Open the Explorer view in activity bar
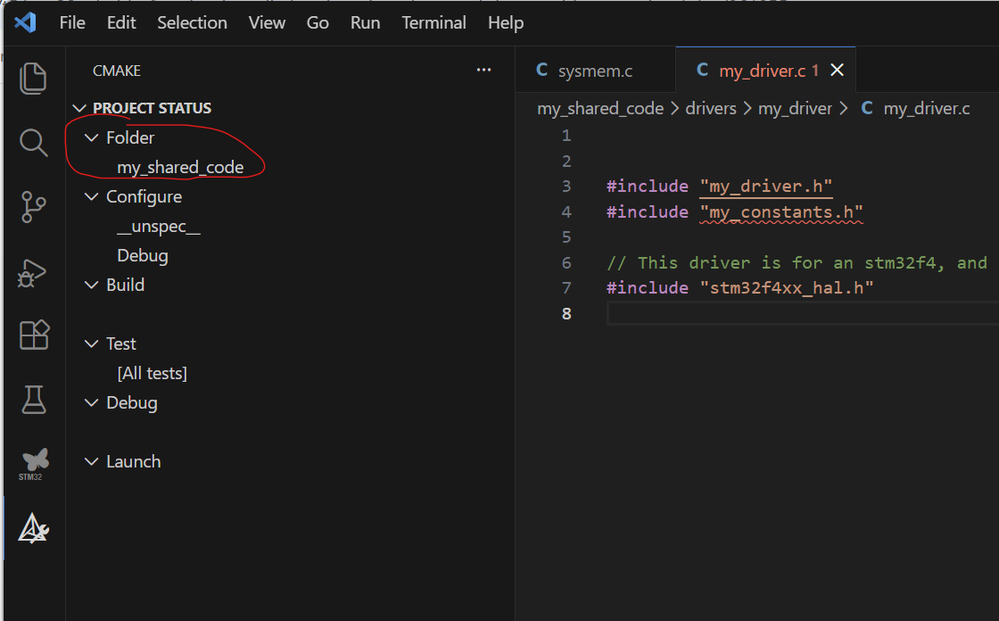This screenshot has height=621, width=999. pos(33,78)
